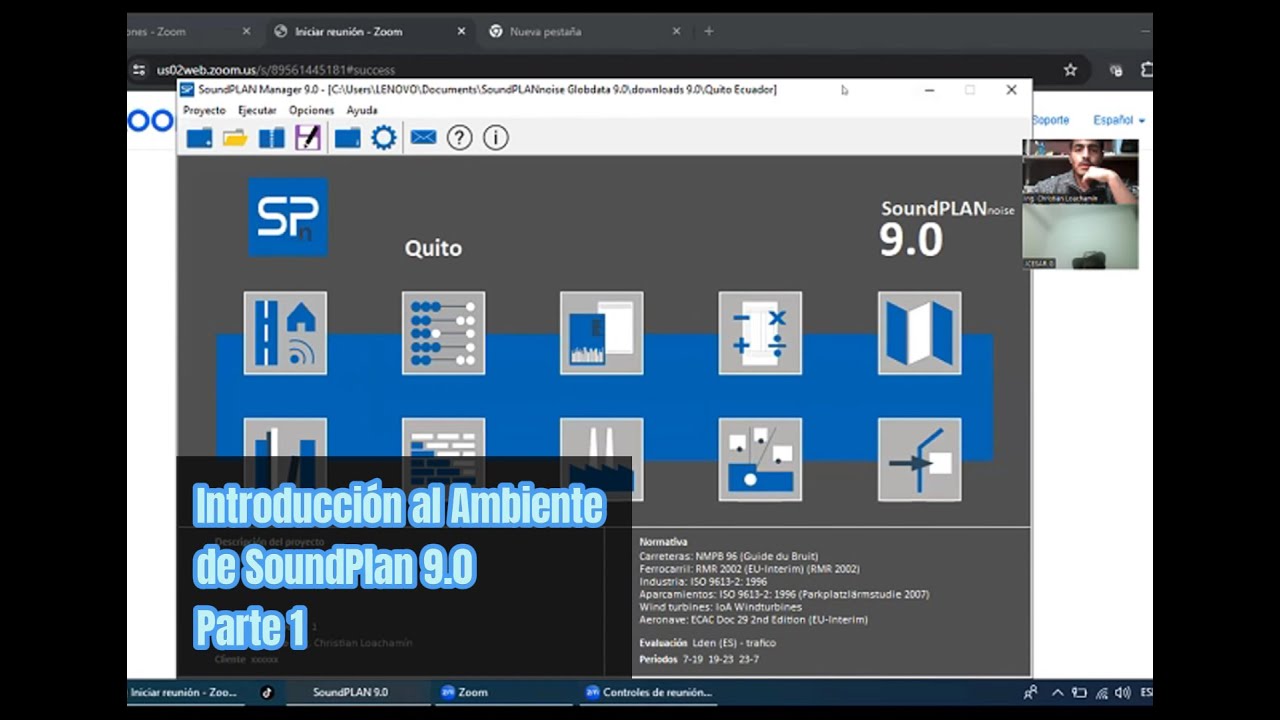
Task: Expand the Español language dropdown
Action: coord(1118,120)
